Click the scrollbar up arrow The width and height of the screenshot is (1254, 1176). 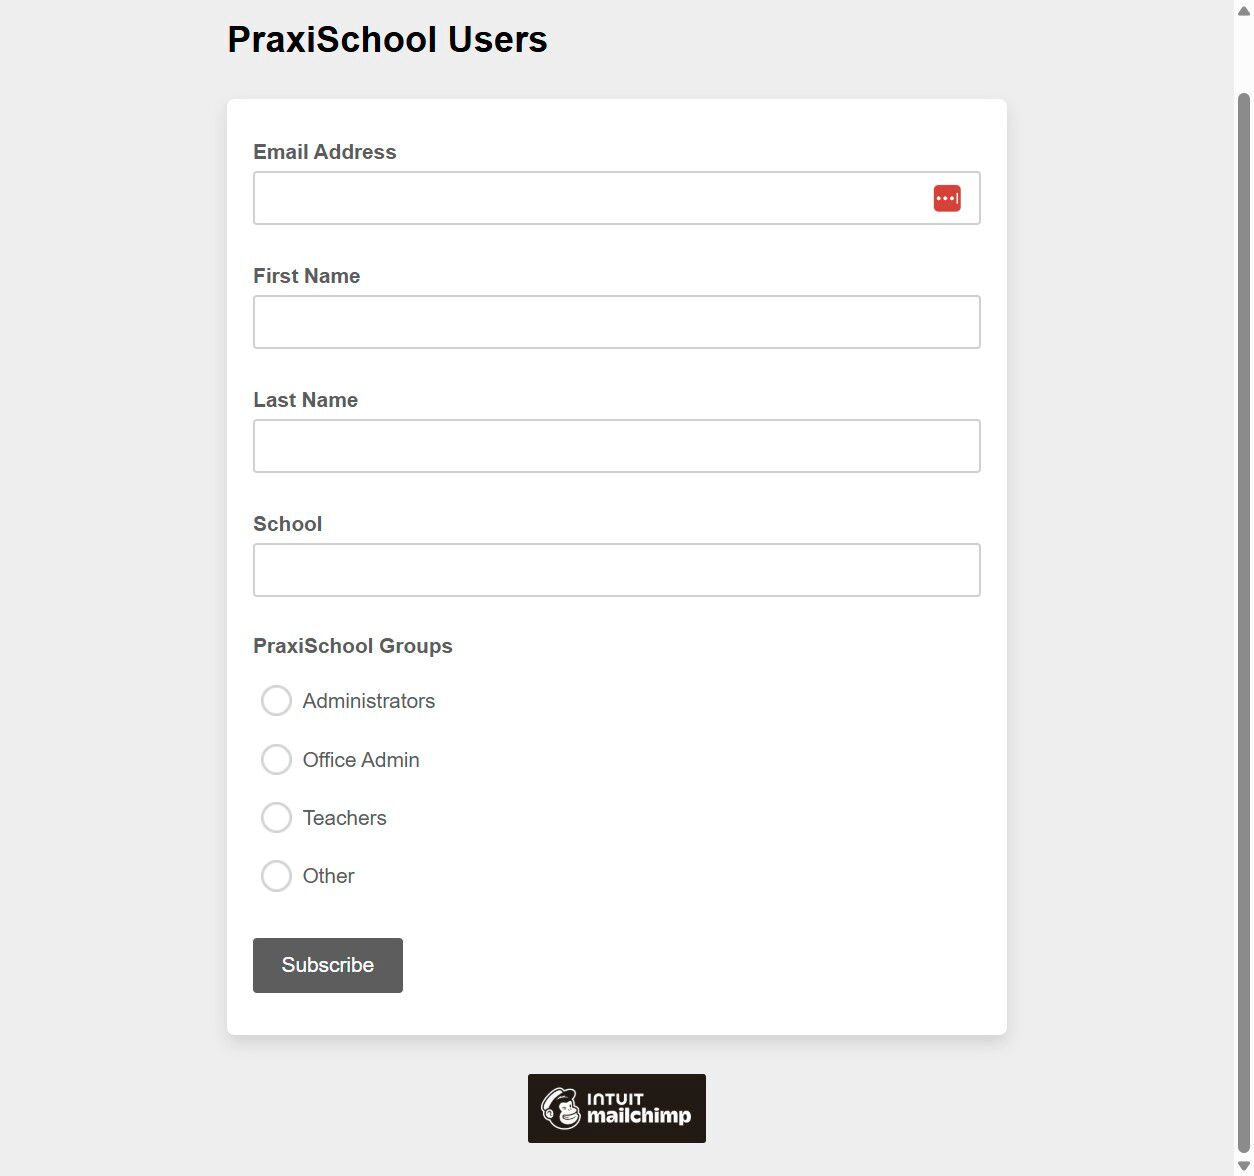[x=1243, y=10]
